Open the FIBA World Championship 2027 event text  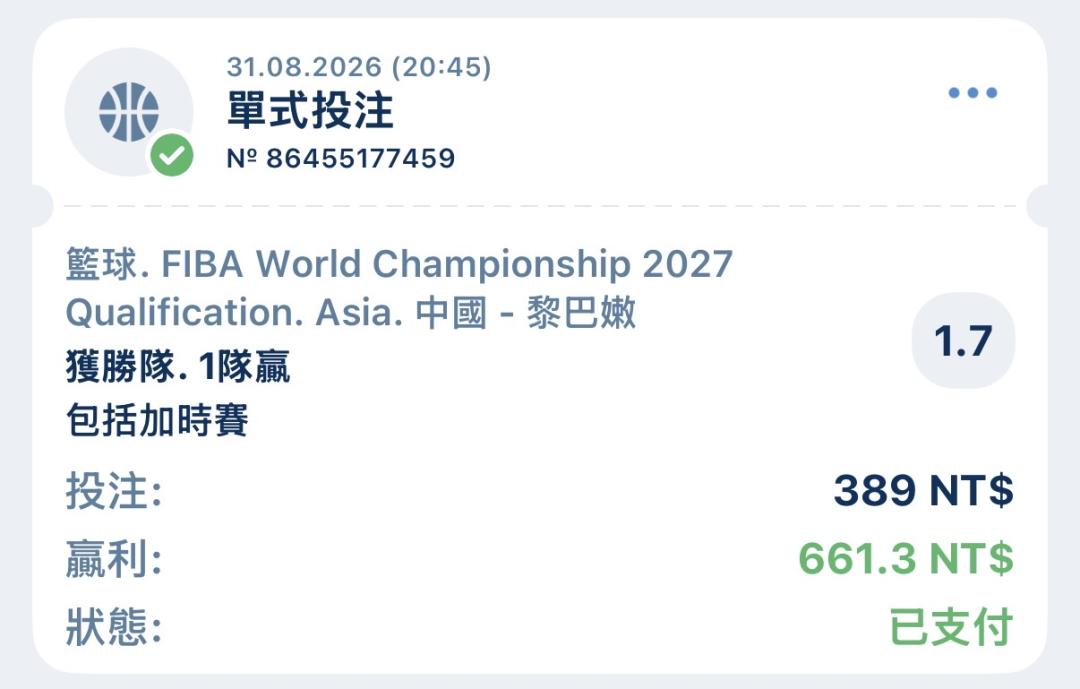click(447, 264)
